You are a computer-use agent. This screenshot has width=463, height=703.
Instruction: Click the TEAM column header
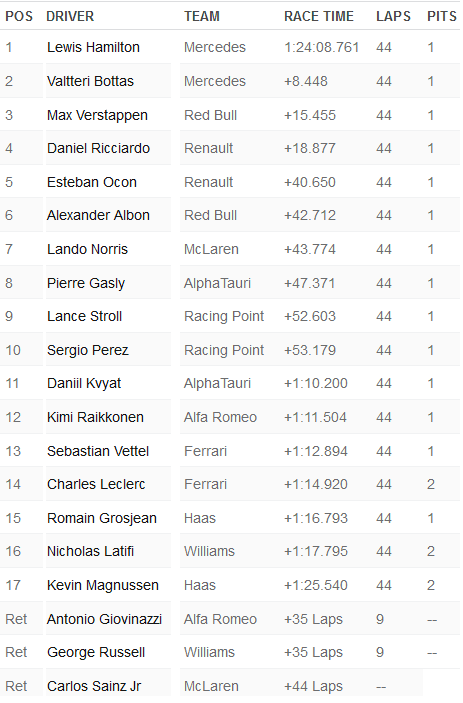coord(202,17)
